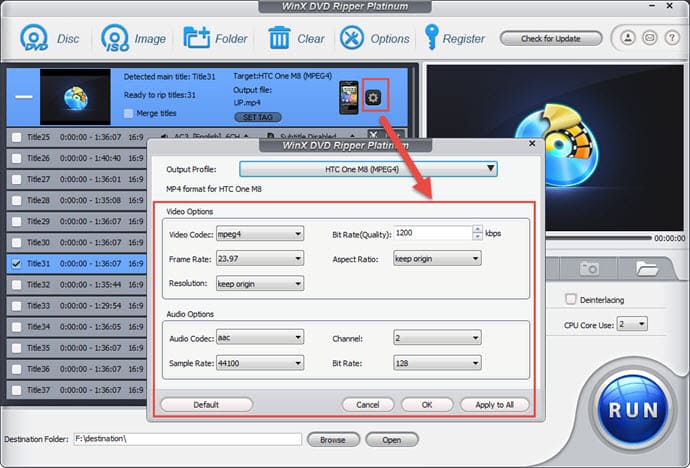Open profile settings gear icon
This screenshot has width=690, height=468.
[374, 97]
